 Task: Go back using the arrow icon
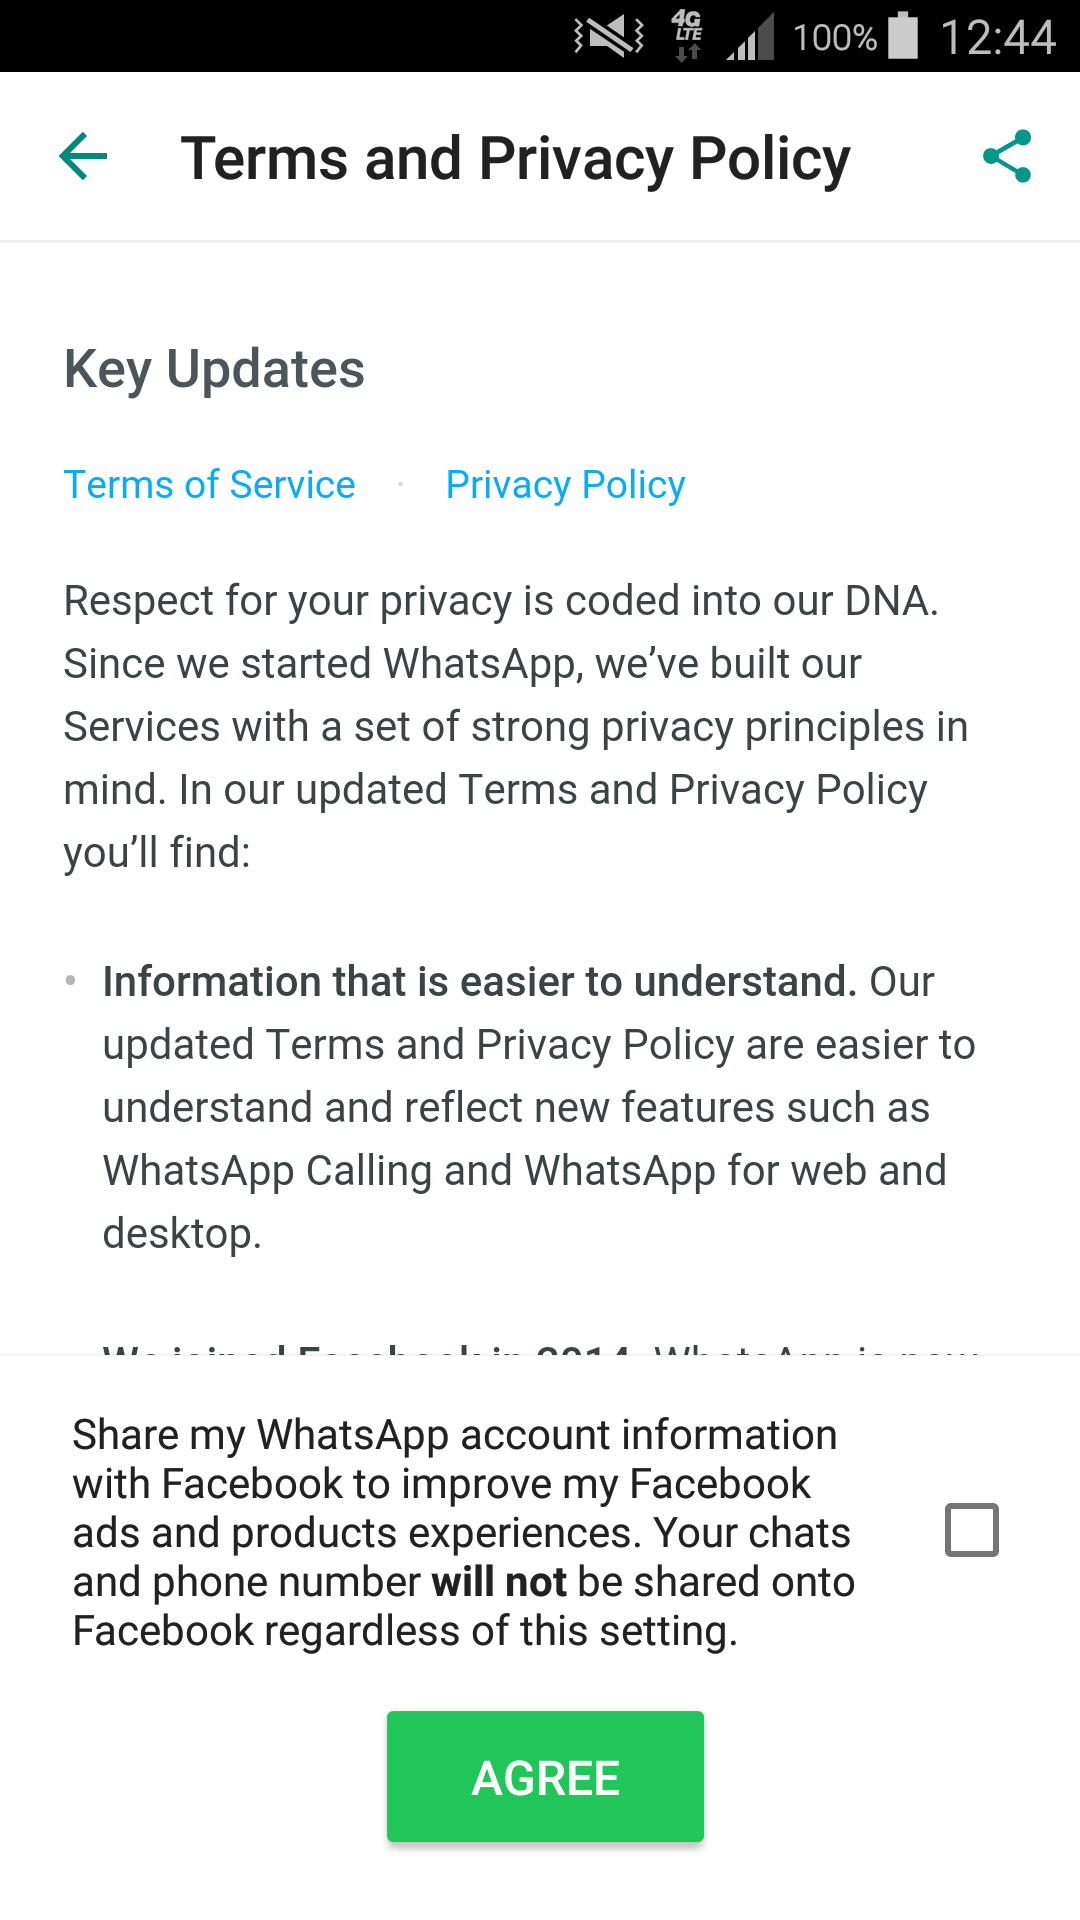point(84,157)
